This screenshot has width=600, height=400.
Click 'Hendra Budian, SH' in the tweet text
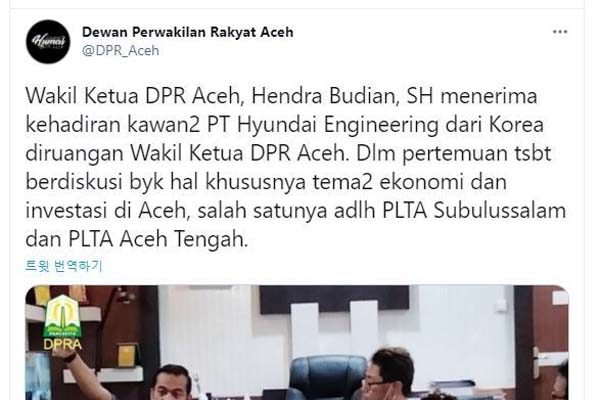[x=342, y=96]
